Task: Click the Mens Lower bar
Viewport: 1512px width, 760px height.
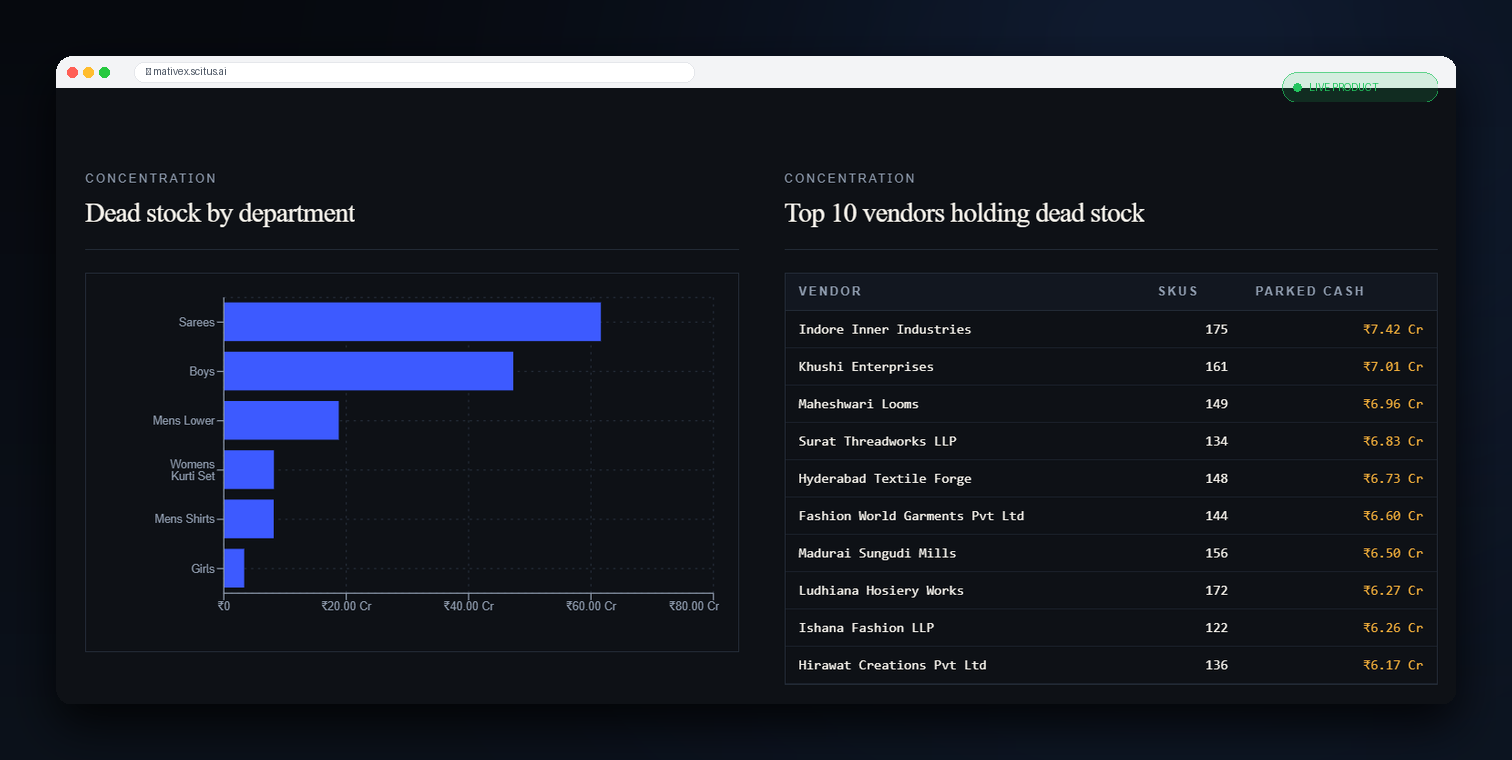Action: (x=281, y=420)
